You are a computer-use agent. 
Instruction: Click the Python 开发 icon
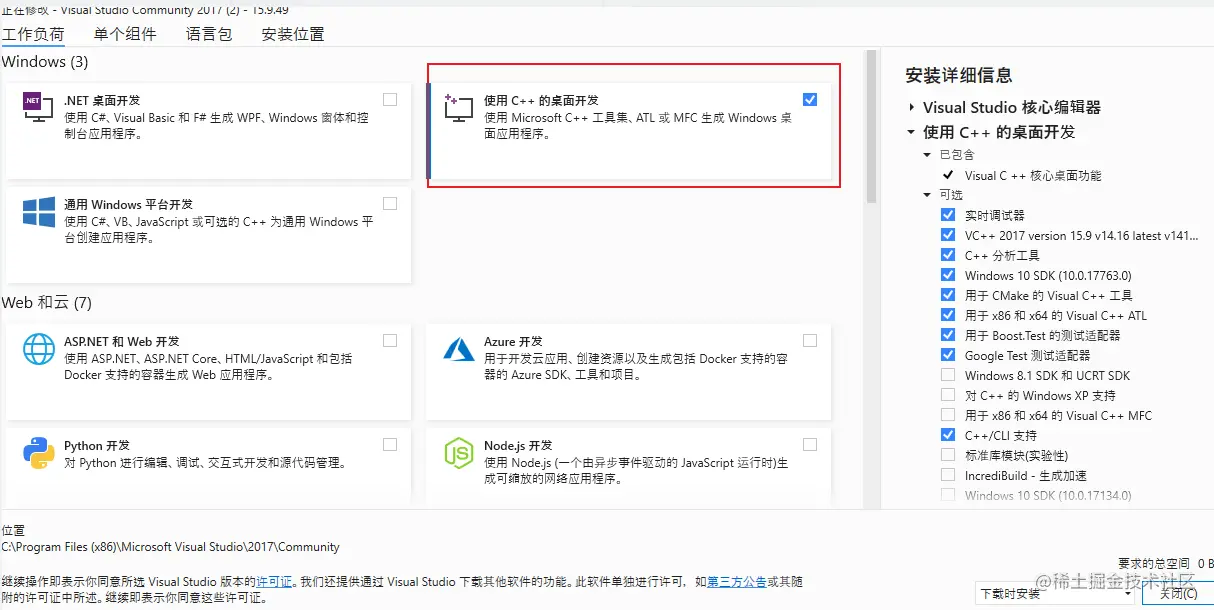38,453
